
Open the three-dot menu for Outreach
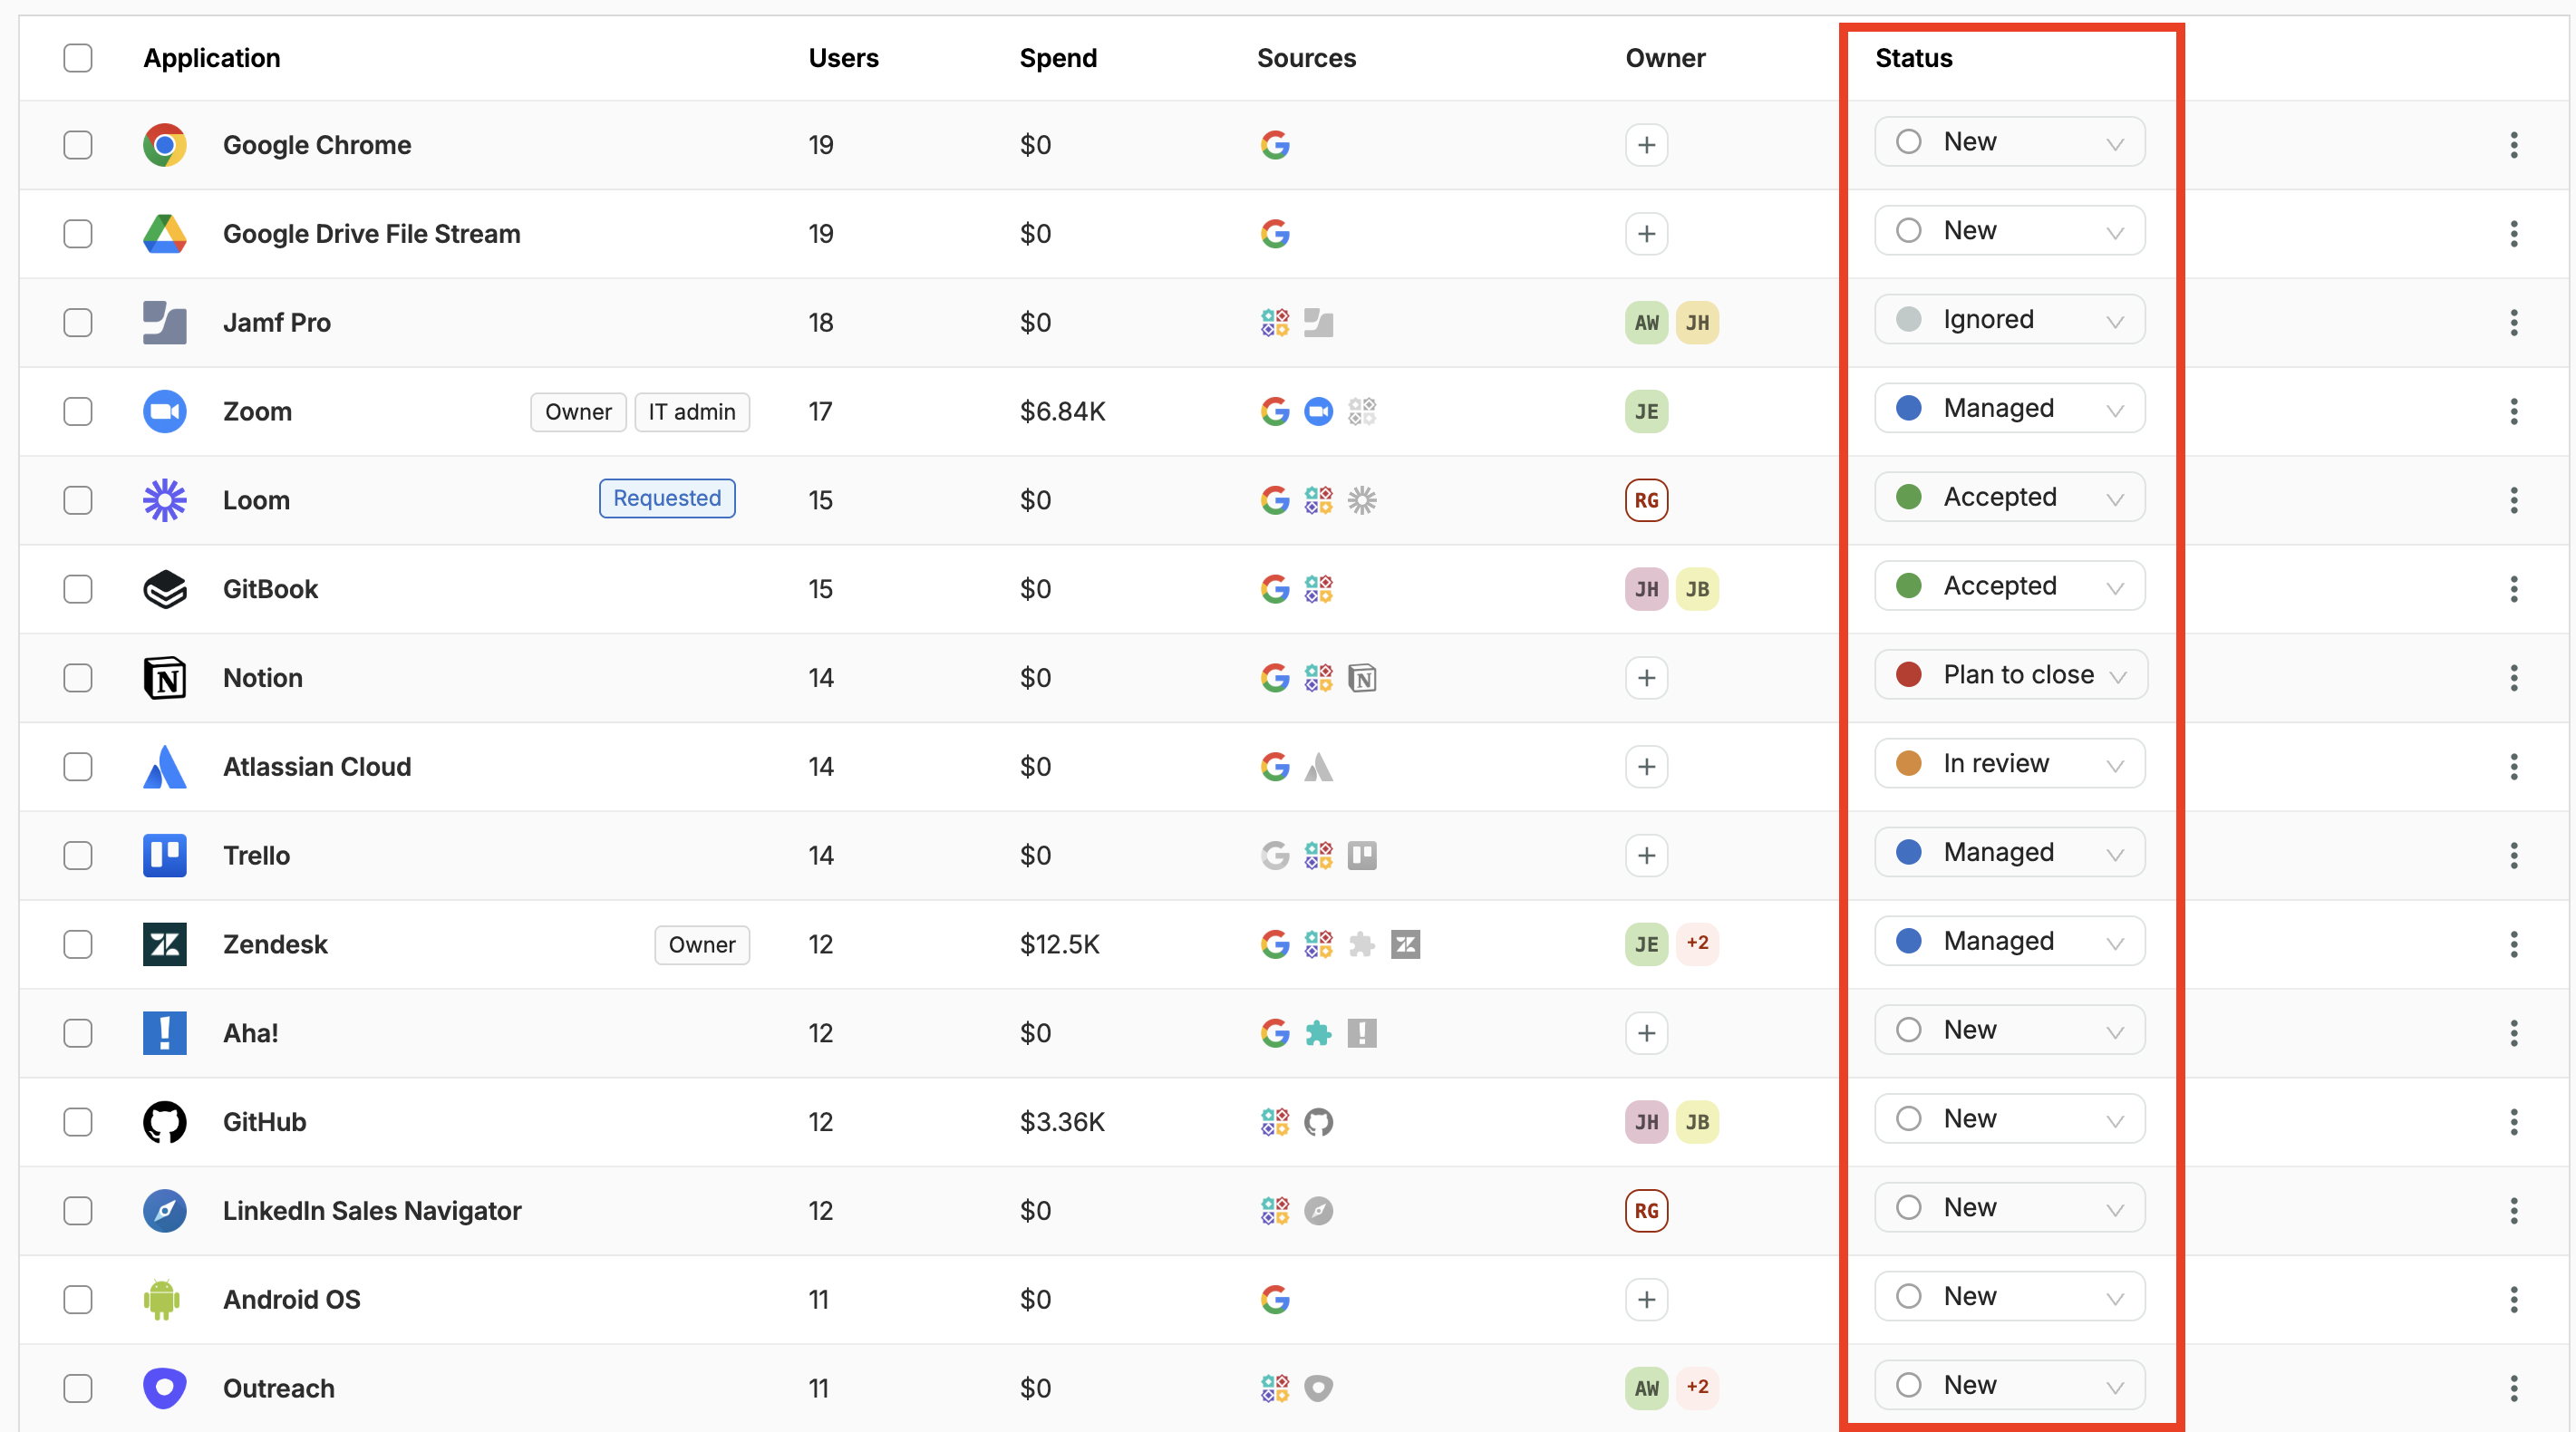click(x=2513, y=1388)
